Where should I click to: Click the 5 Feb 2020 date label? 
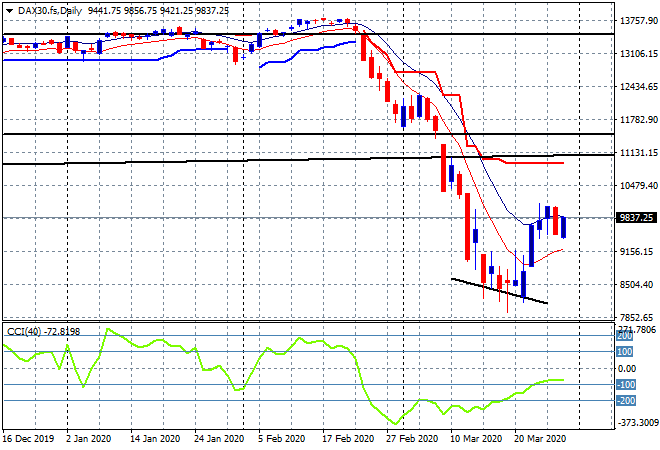[x=282, y=439]
